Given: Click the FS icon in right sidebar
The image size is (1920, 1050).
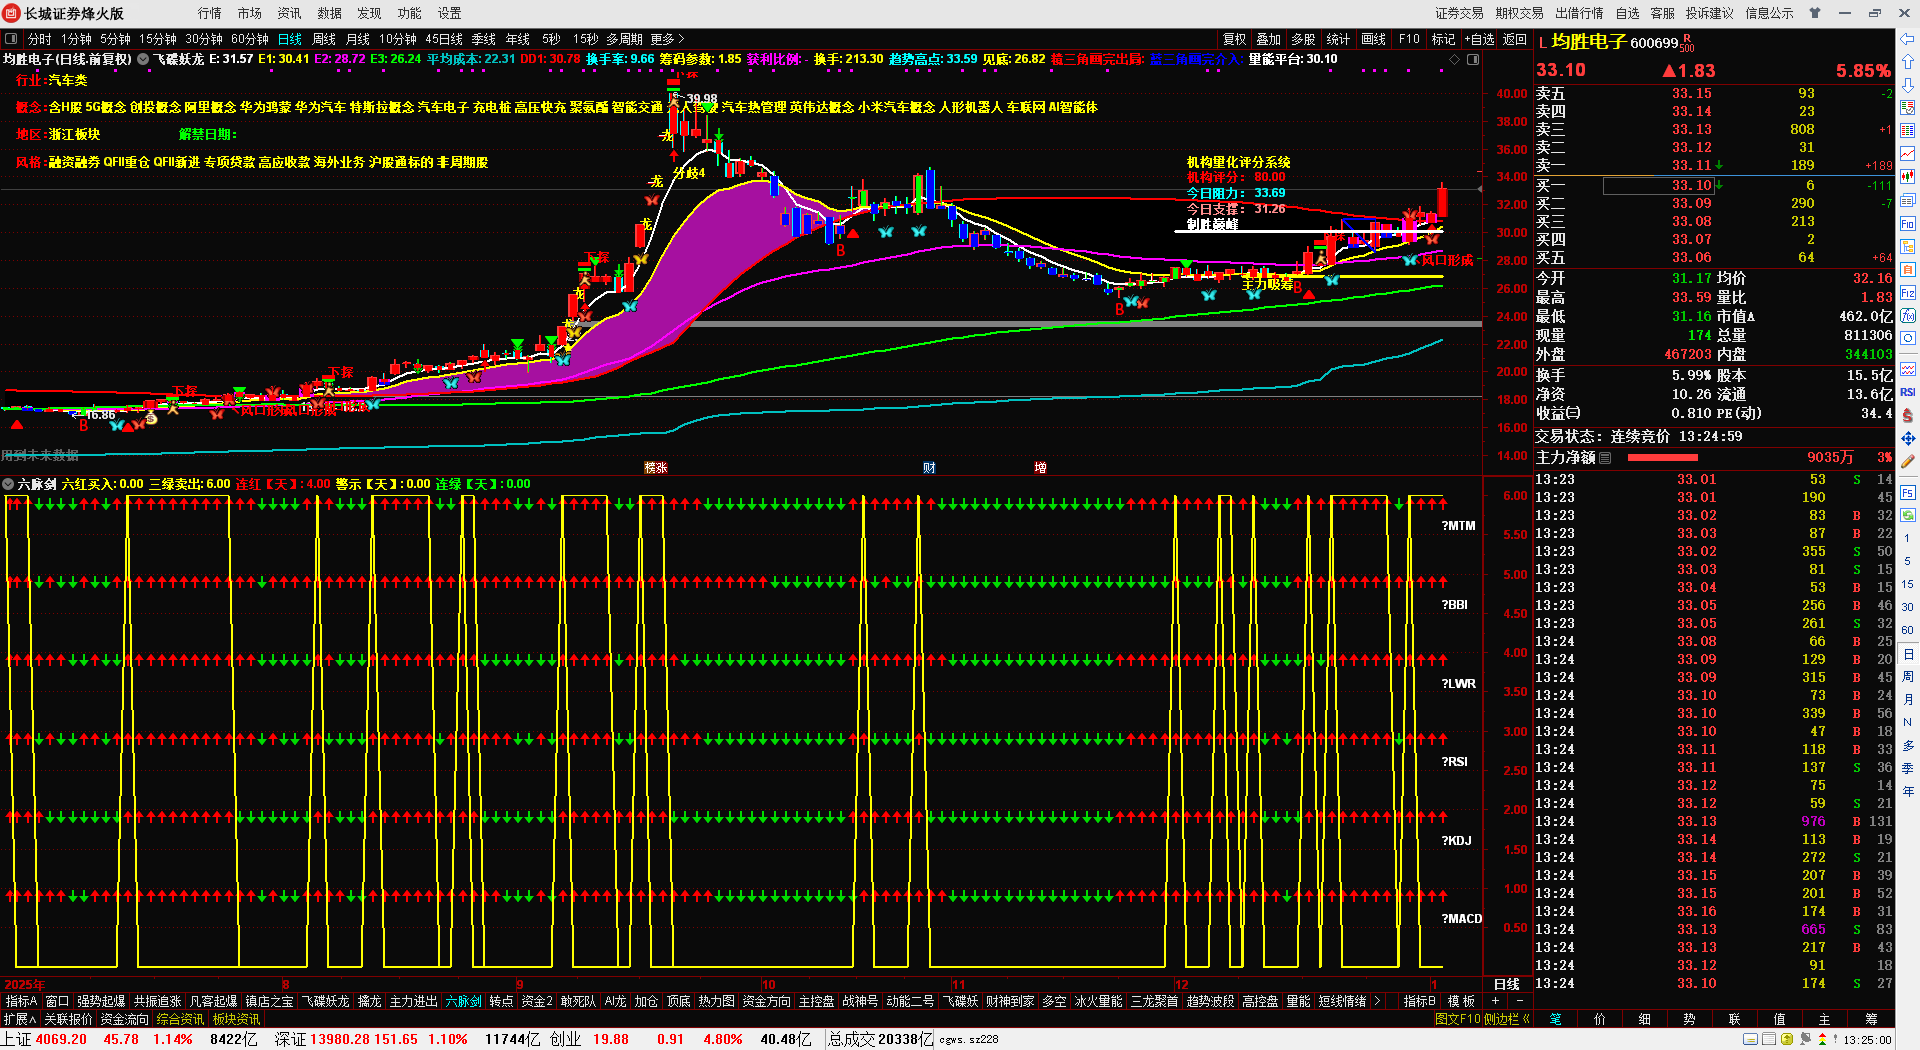Looking at the screenshot, I should pyautogui.click(x=1908, y=493).
